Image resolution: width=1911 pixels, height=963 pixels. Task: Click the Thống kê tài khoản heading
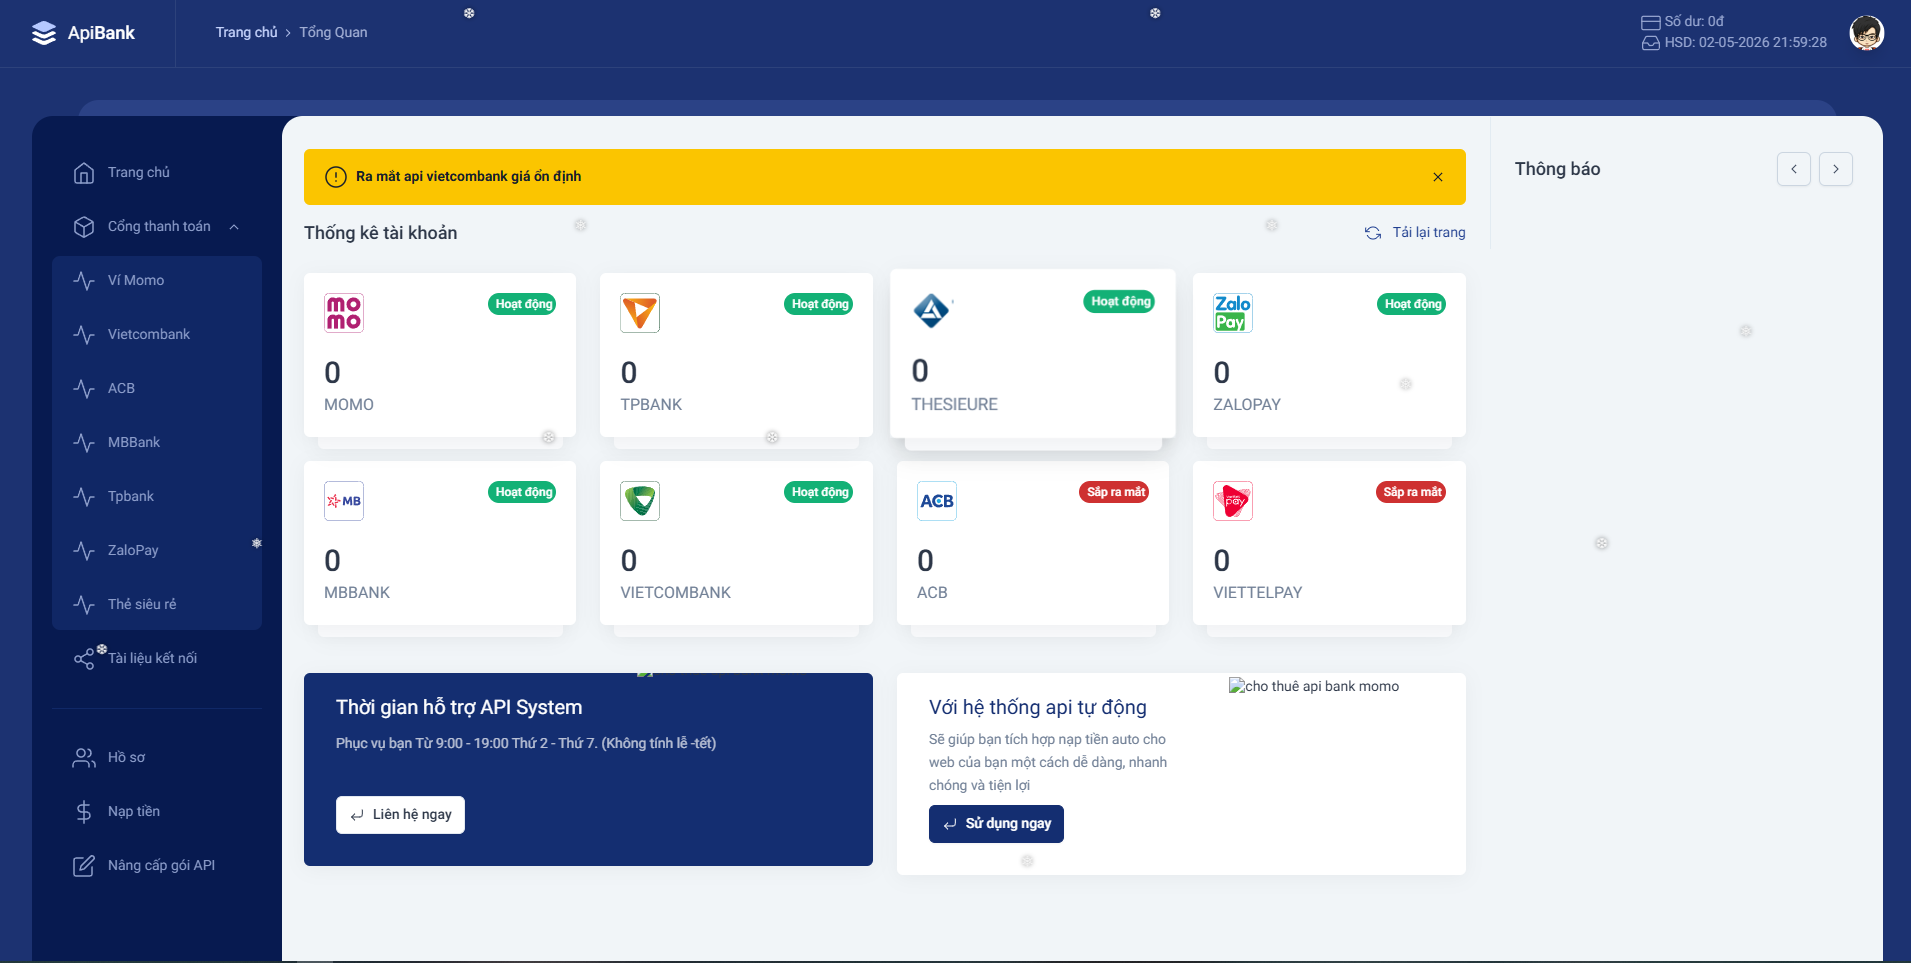[381, 233]
